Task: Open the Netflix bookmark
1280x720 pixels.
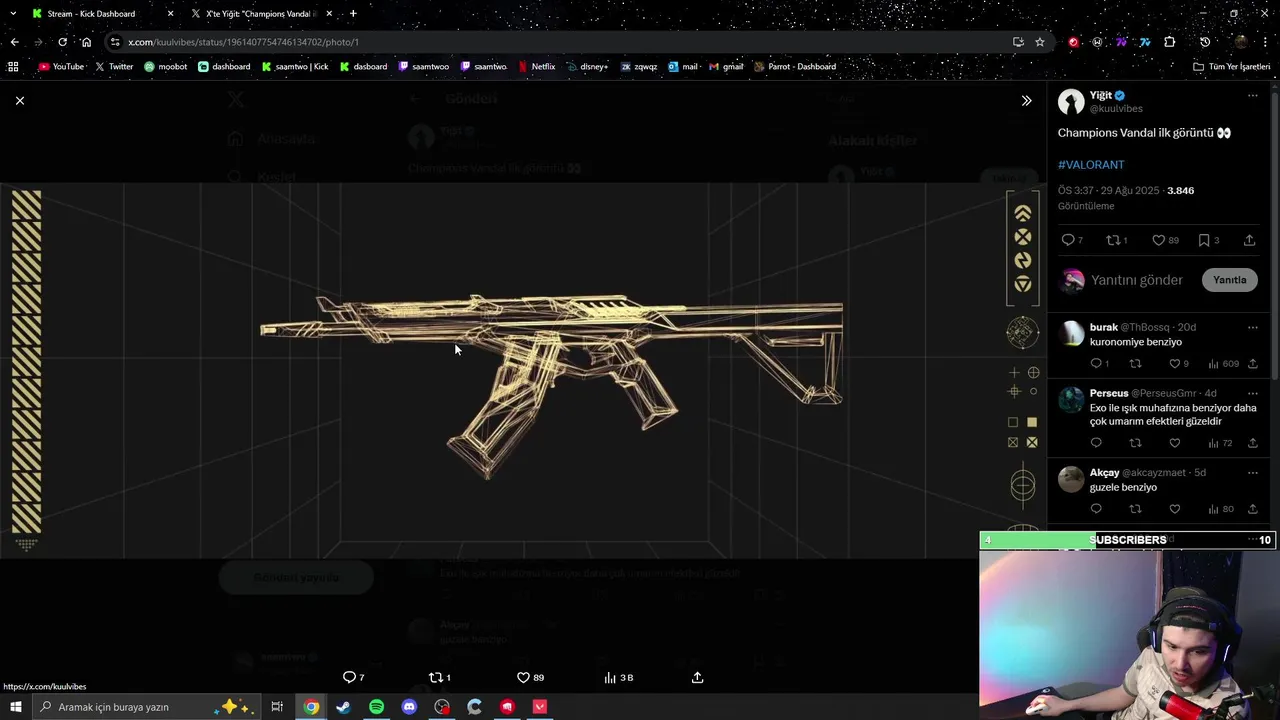Action: [537, 67]
